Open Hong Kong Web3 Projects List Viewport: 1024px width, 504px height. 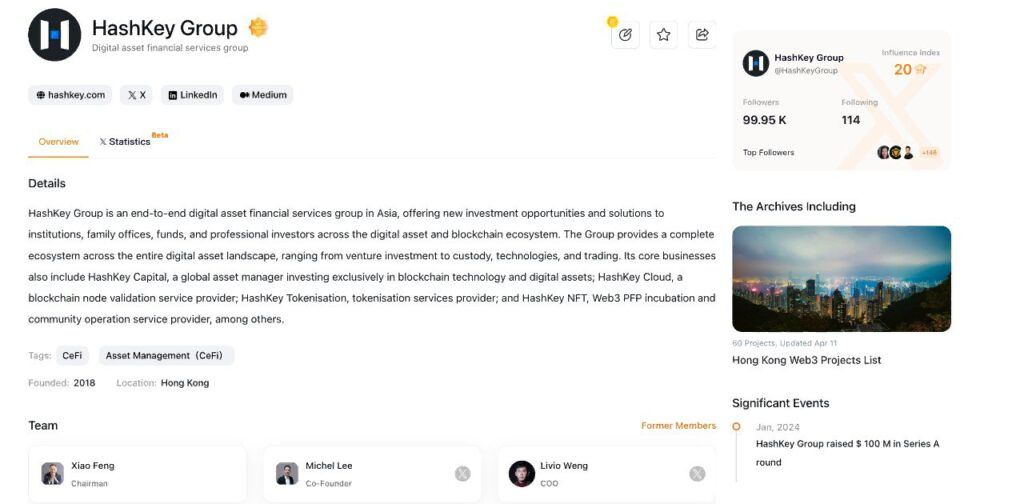(807, 360)
